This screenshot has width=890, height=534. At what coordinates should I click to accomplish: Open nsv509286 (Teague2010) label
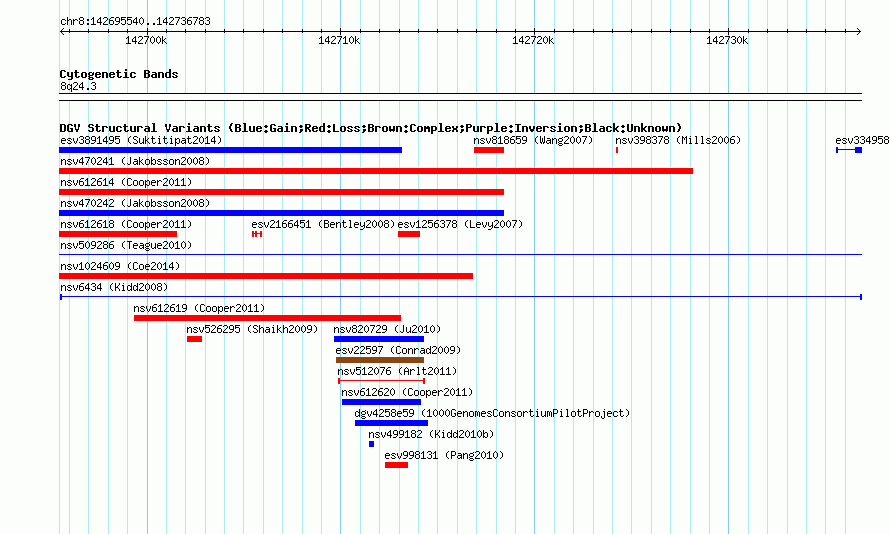(126, 245)
